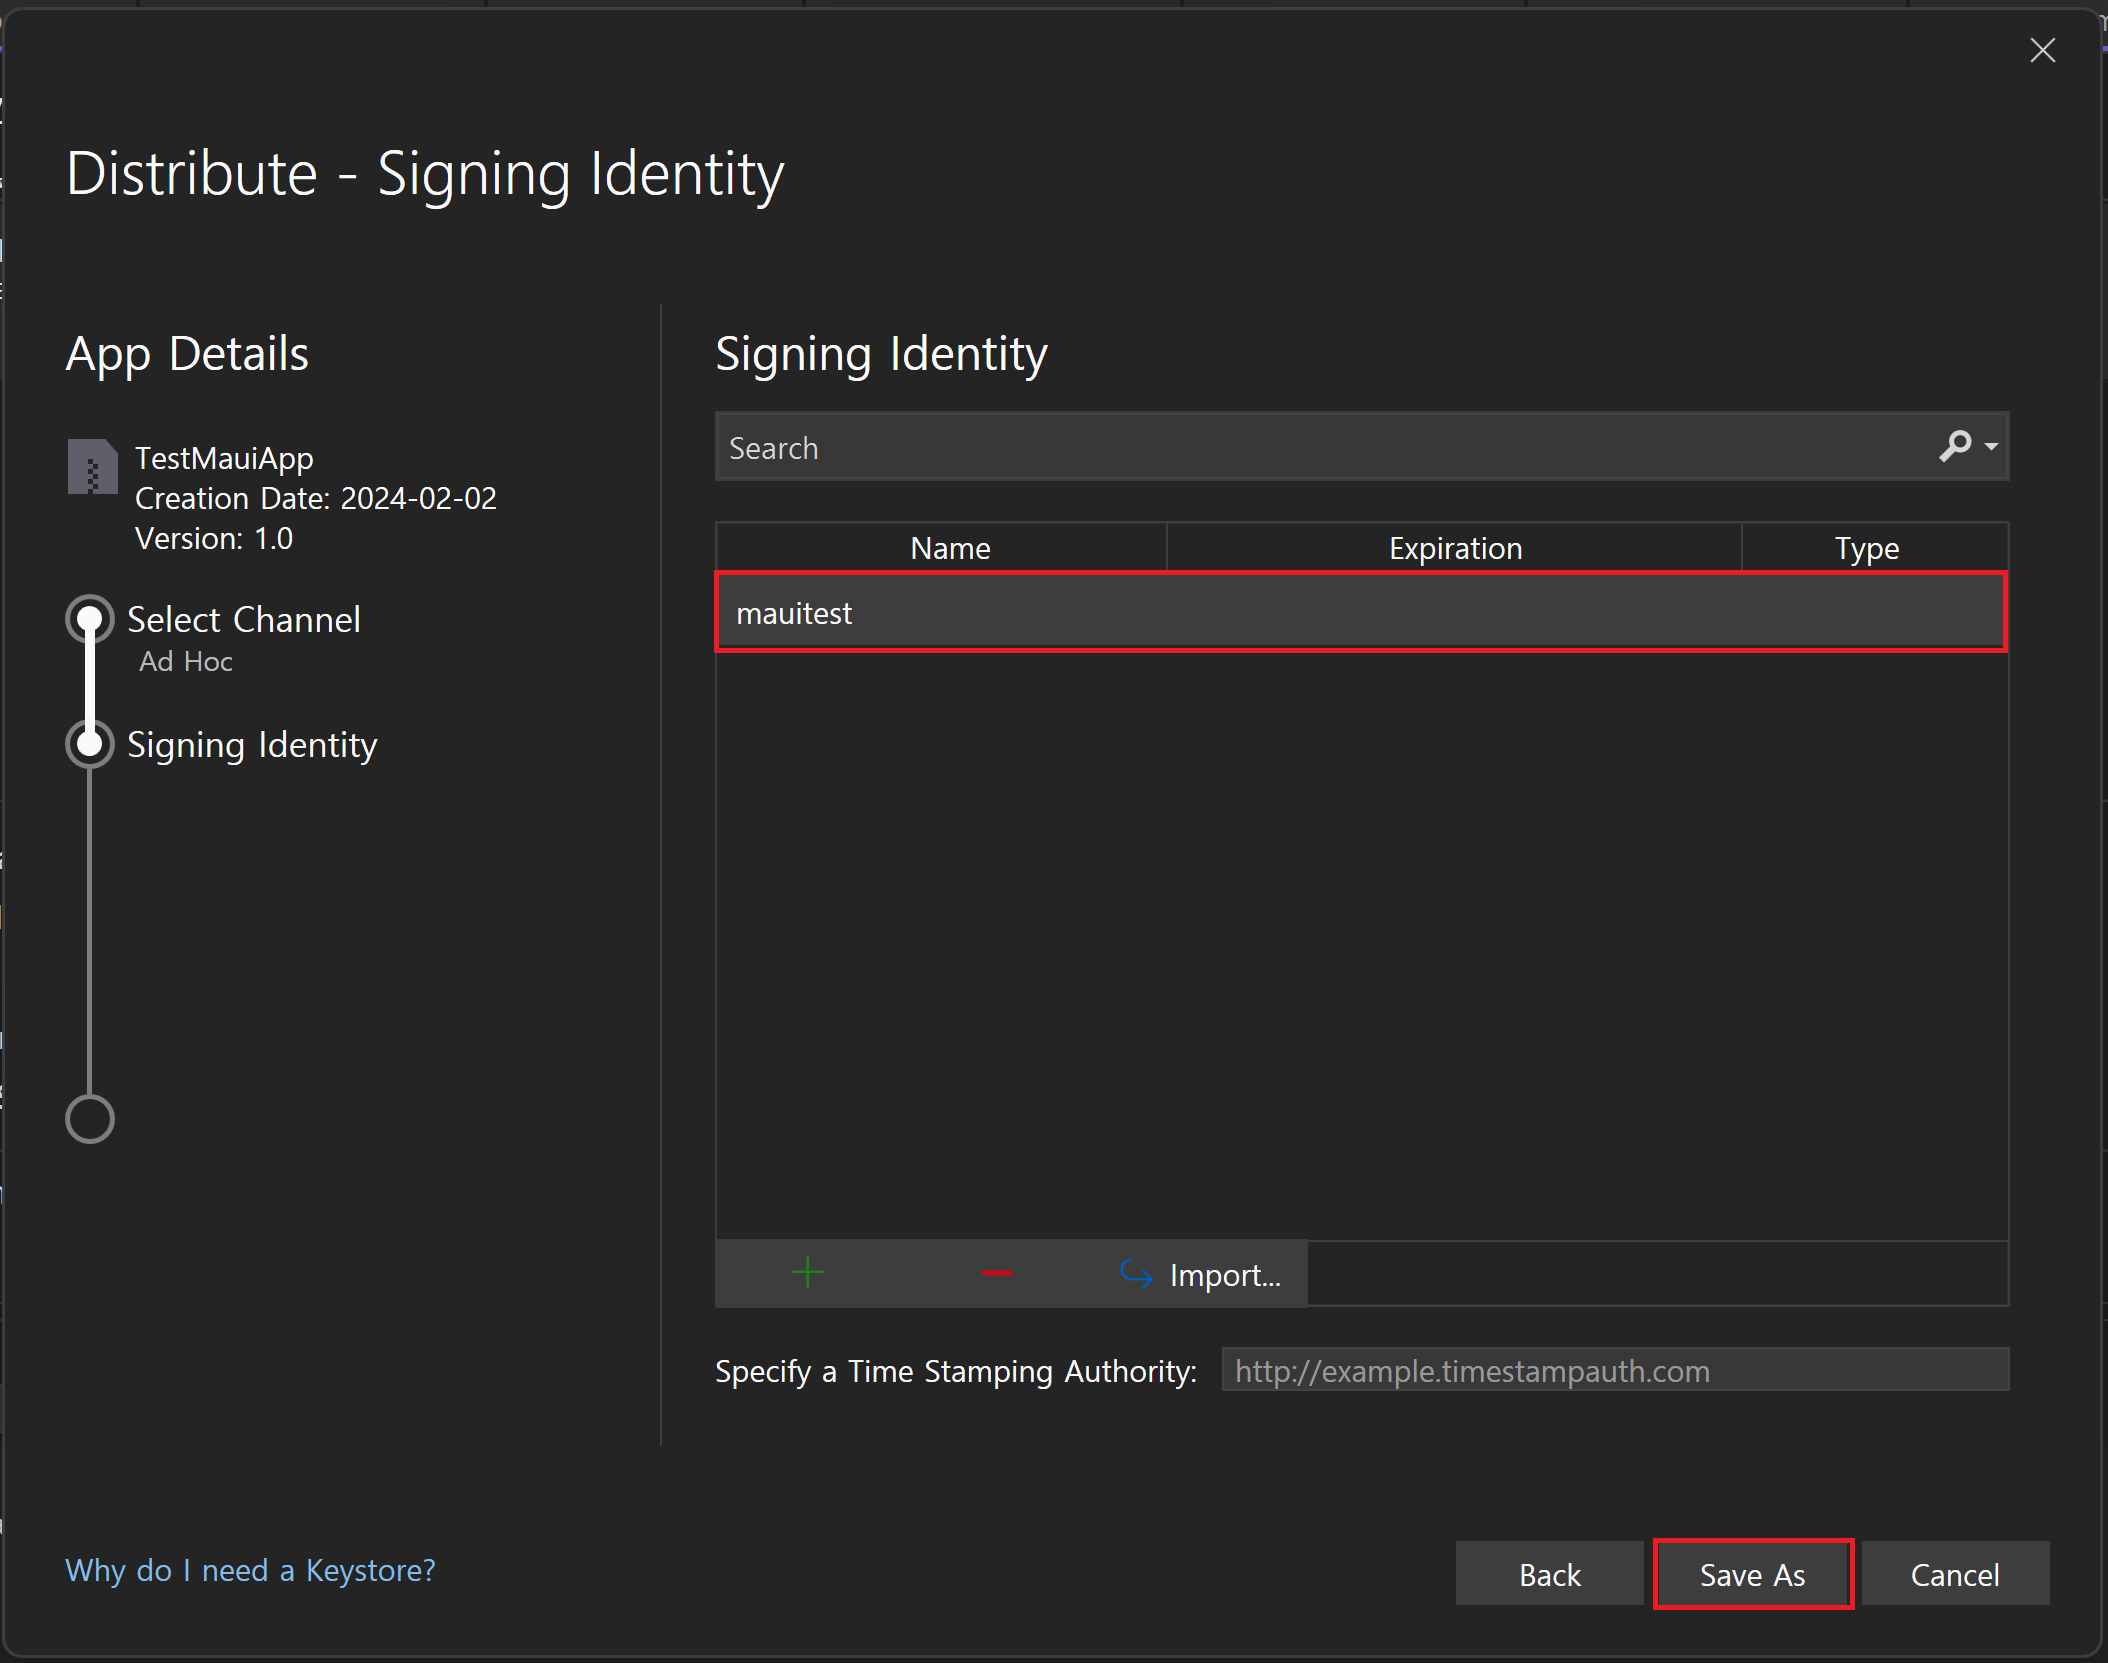Sort by the Name column header
2108x1663 pixels.
[x=949, y=548]
